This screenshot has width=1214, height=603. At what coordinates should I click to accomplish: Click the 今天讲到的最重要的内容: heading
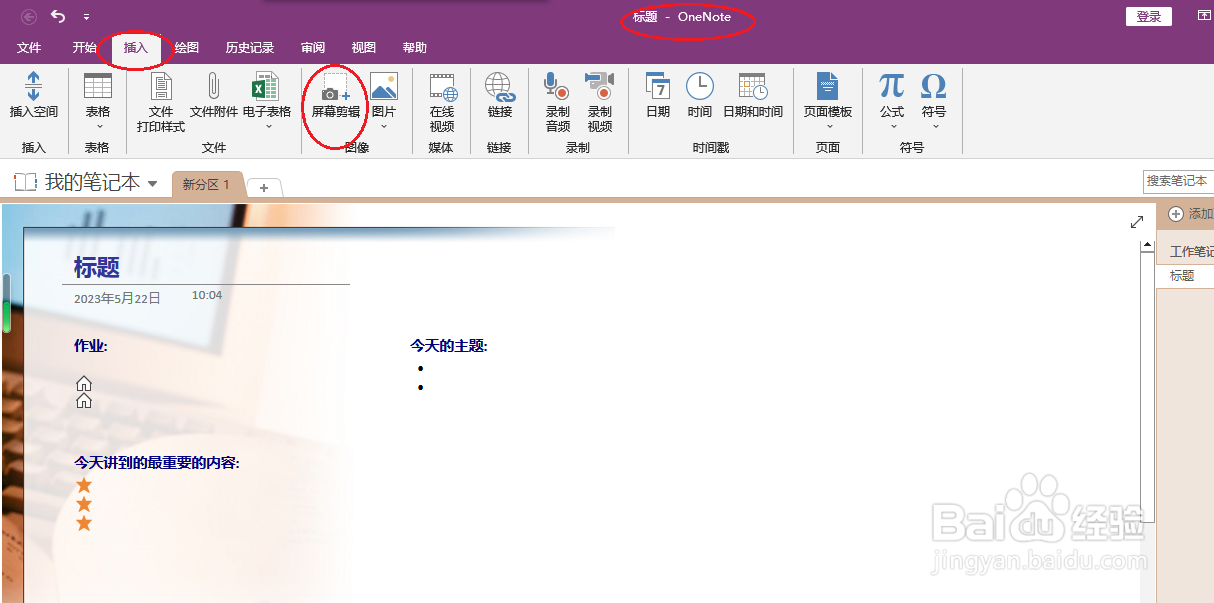(157, 463)
